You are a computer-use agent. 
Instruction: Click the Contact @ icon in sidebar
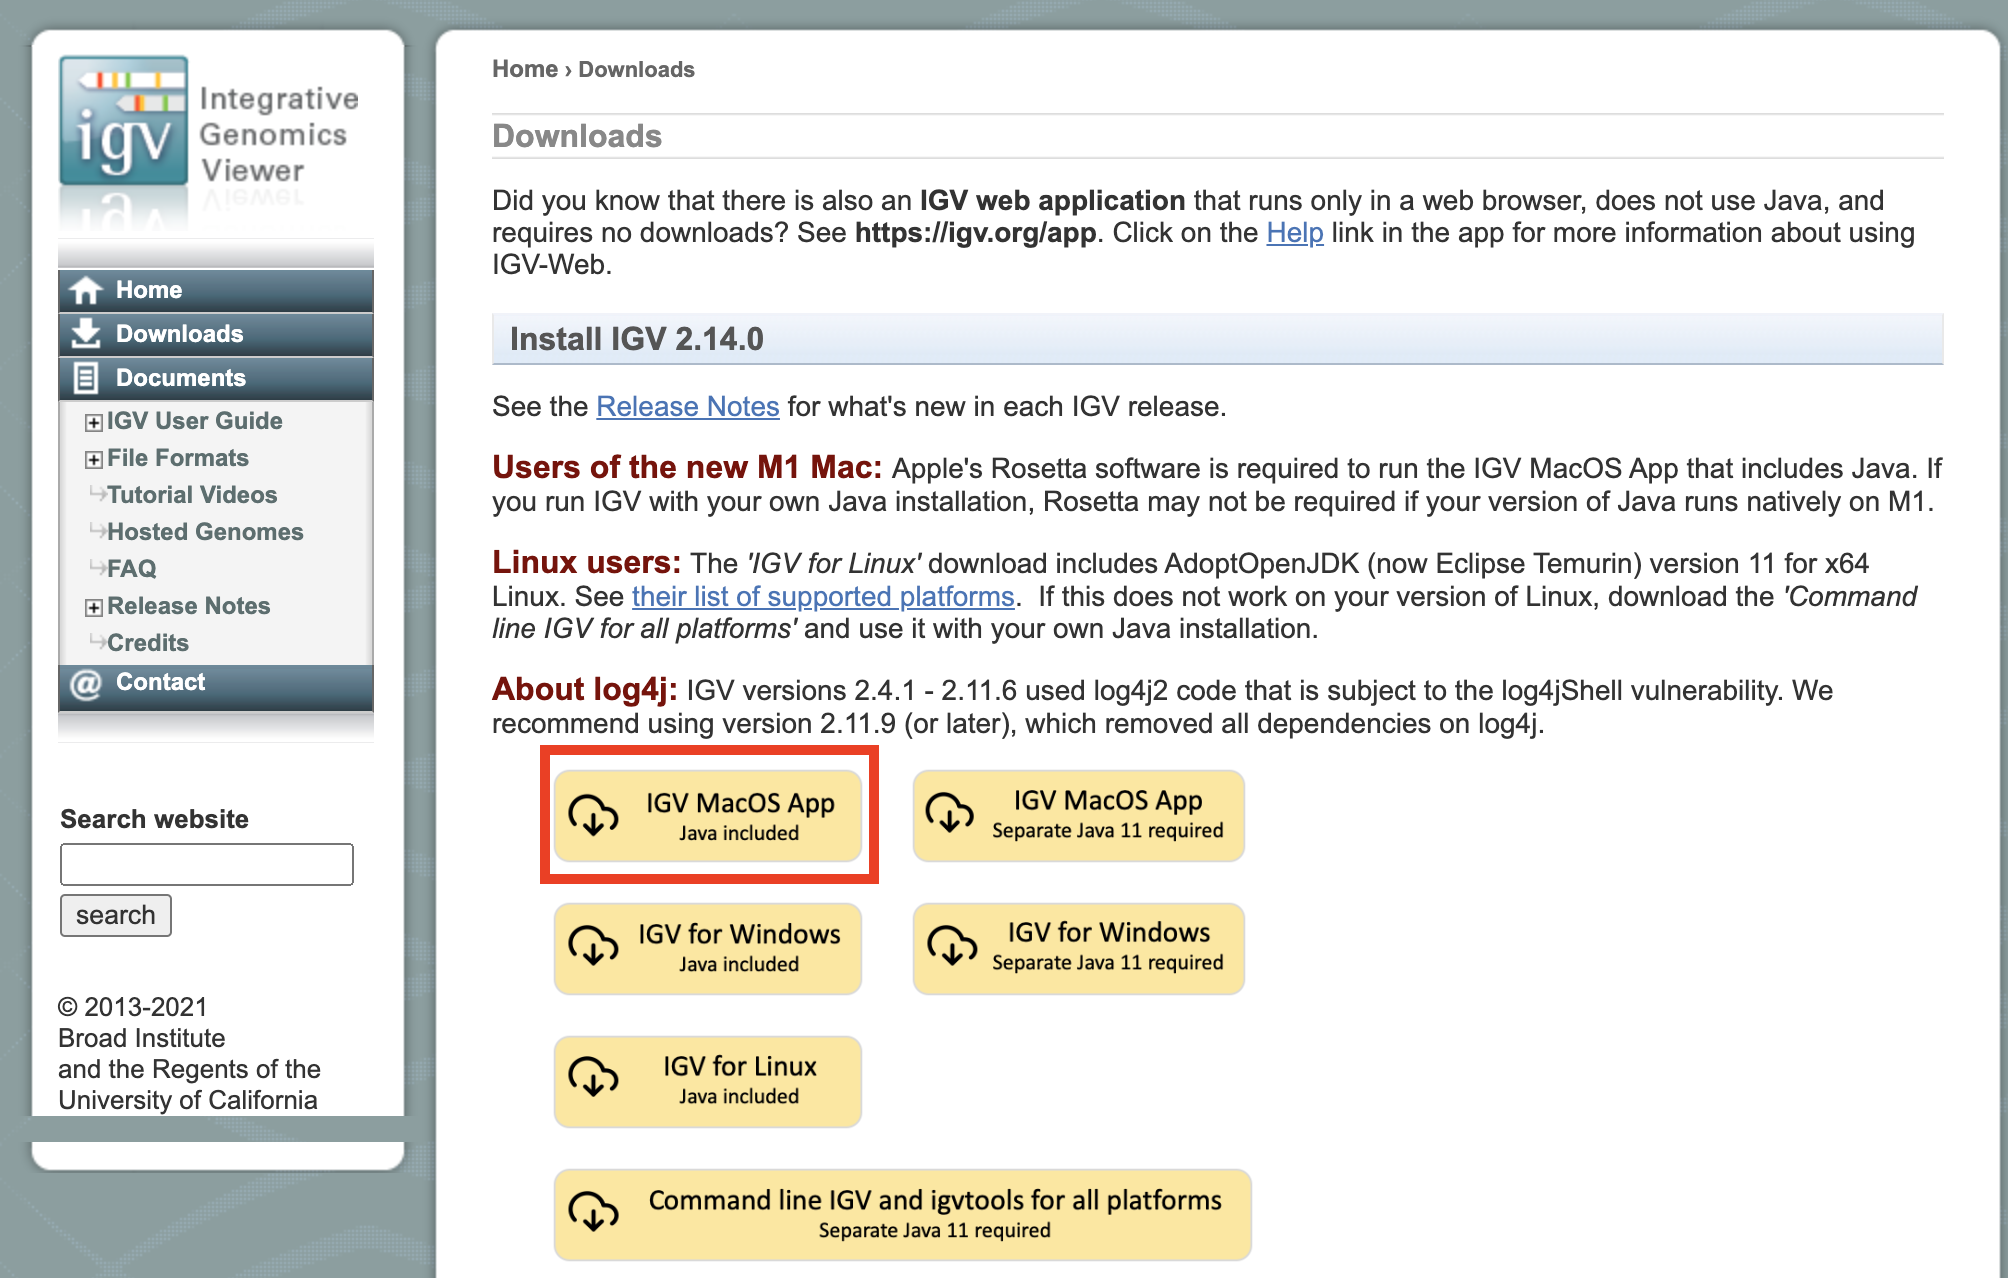86,684
